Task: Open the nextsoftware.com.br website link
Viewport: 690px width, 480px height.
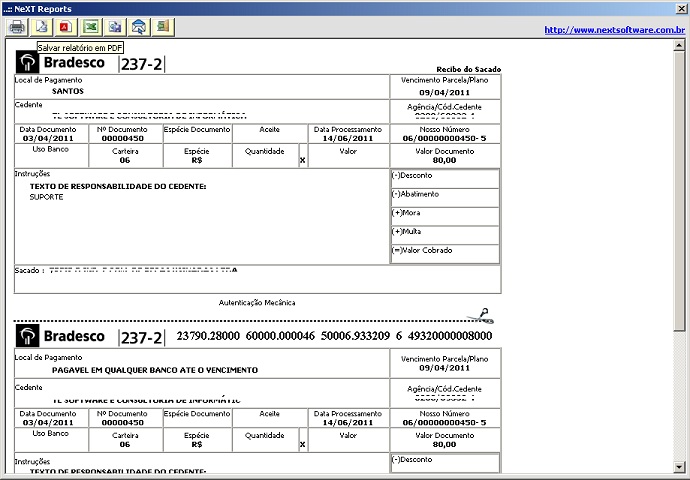Action: [615, 30]
